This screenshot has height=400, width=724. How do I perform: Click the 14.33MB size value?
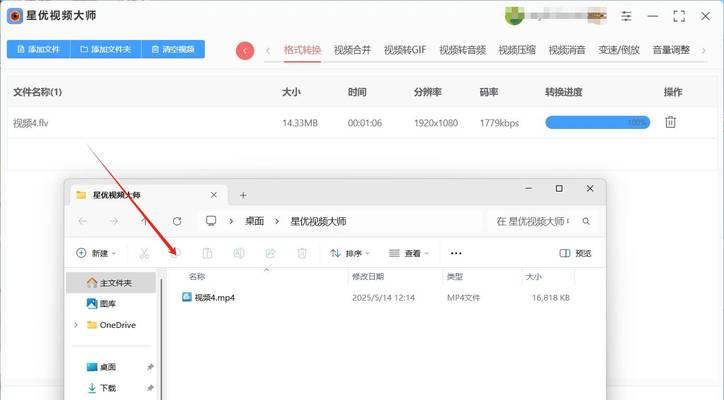point(300,123)
